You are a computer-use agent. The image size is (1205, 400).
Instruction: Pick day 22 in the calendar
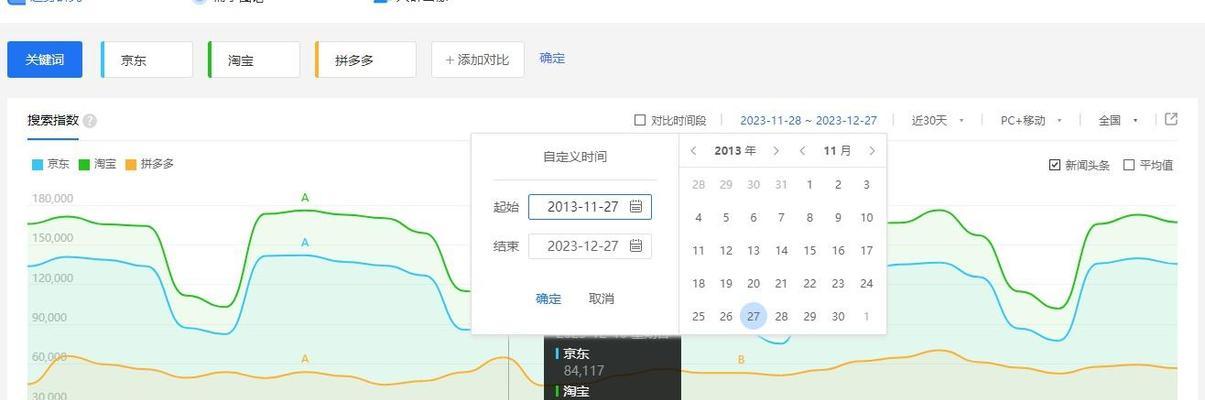point(809,283)
